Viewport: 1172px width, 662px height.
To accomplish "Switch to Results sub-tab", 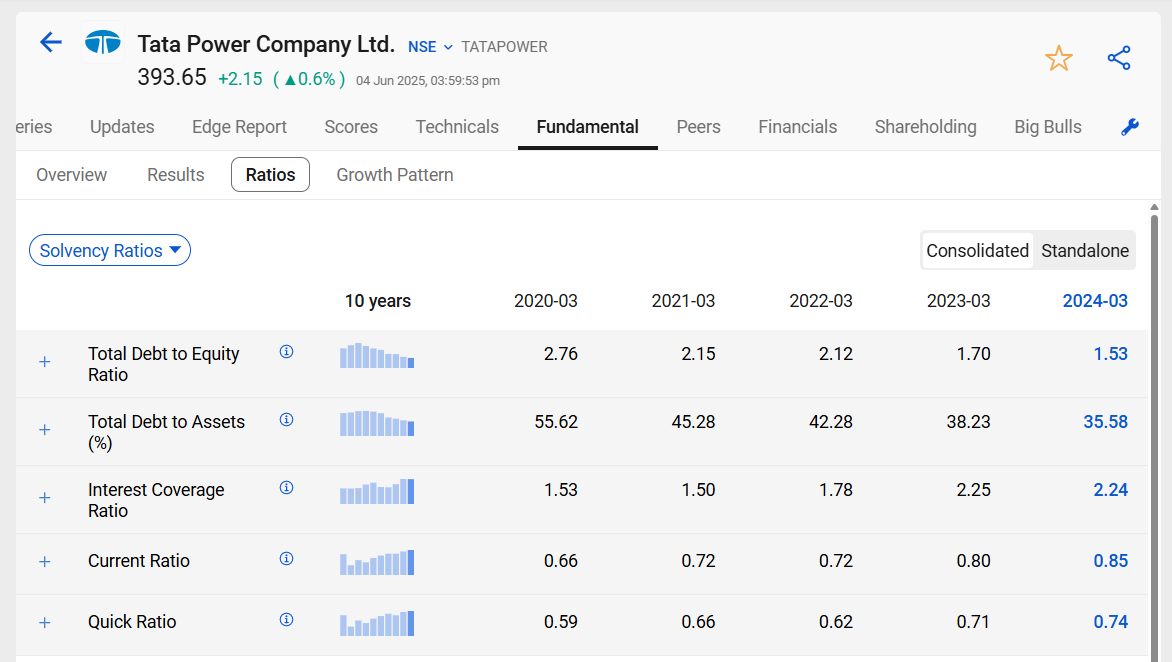I will pos(176,175).
